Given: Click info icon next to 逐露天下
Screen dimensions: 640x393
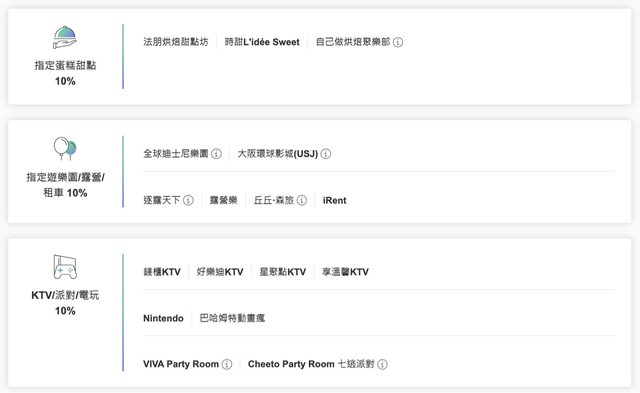Looking at the screenshot, I should pyautogui.click(x=188, y=200).
